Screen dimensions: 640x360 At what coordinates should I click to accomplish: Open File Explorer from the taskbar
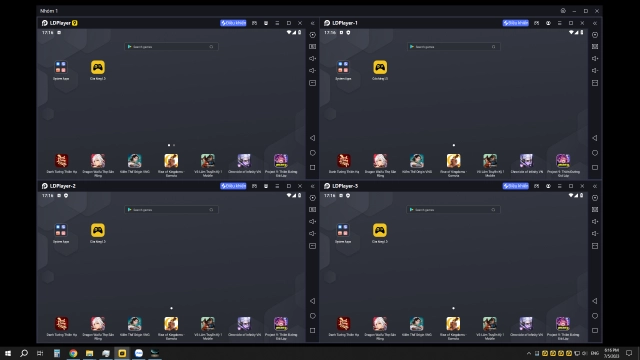[x=89, y=353]
